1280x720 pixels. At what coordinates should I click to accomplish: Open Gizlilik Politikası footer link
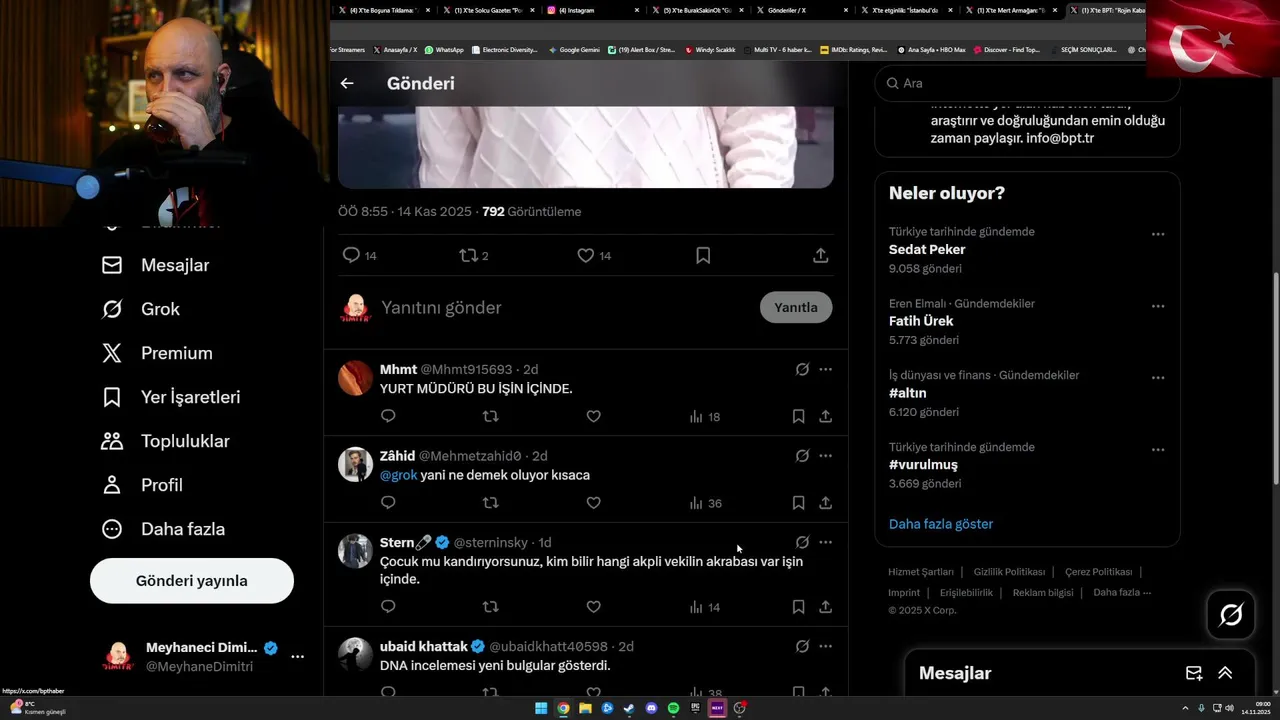(1009, 572)
